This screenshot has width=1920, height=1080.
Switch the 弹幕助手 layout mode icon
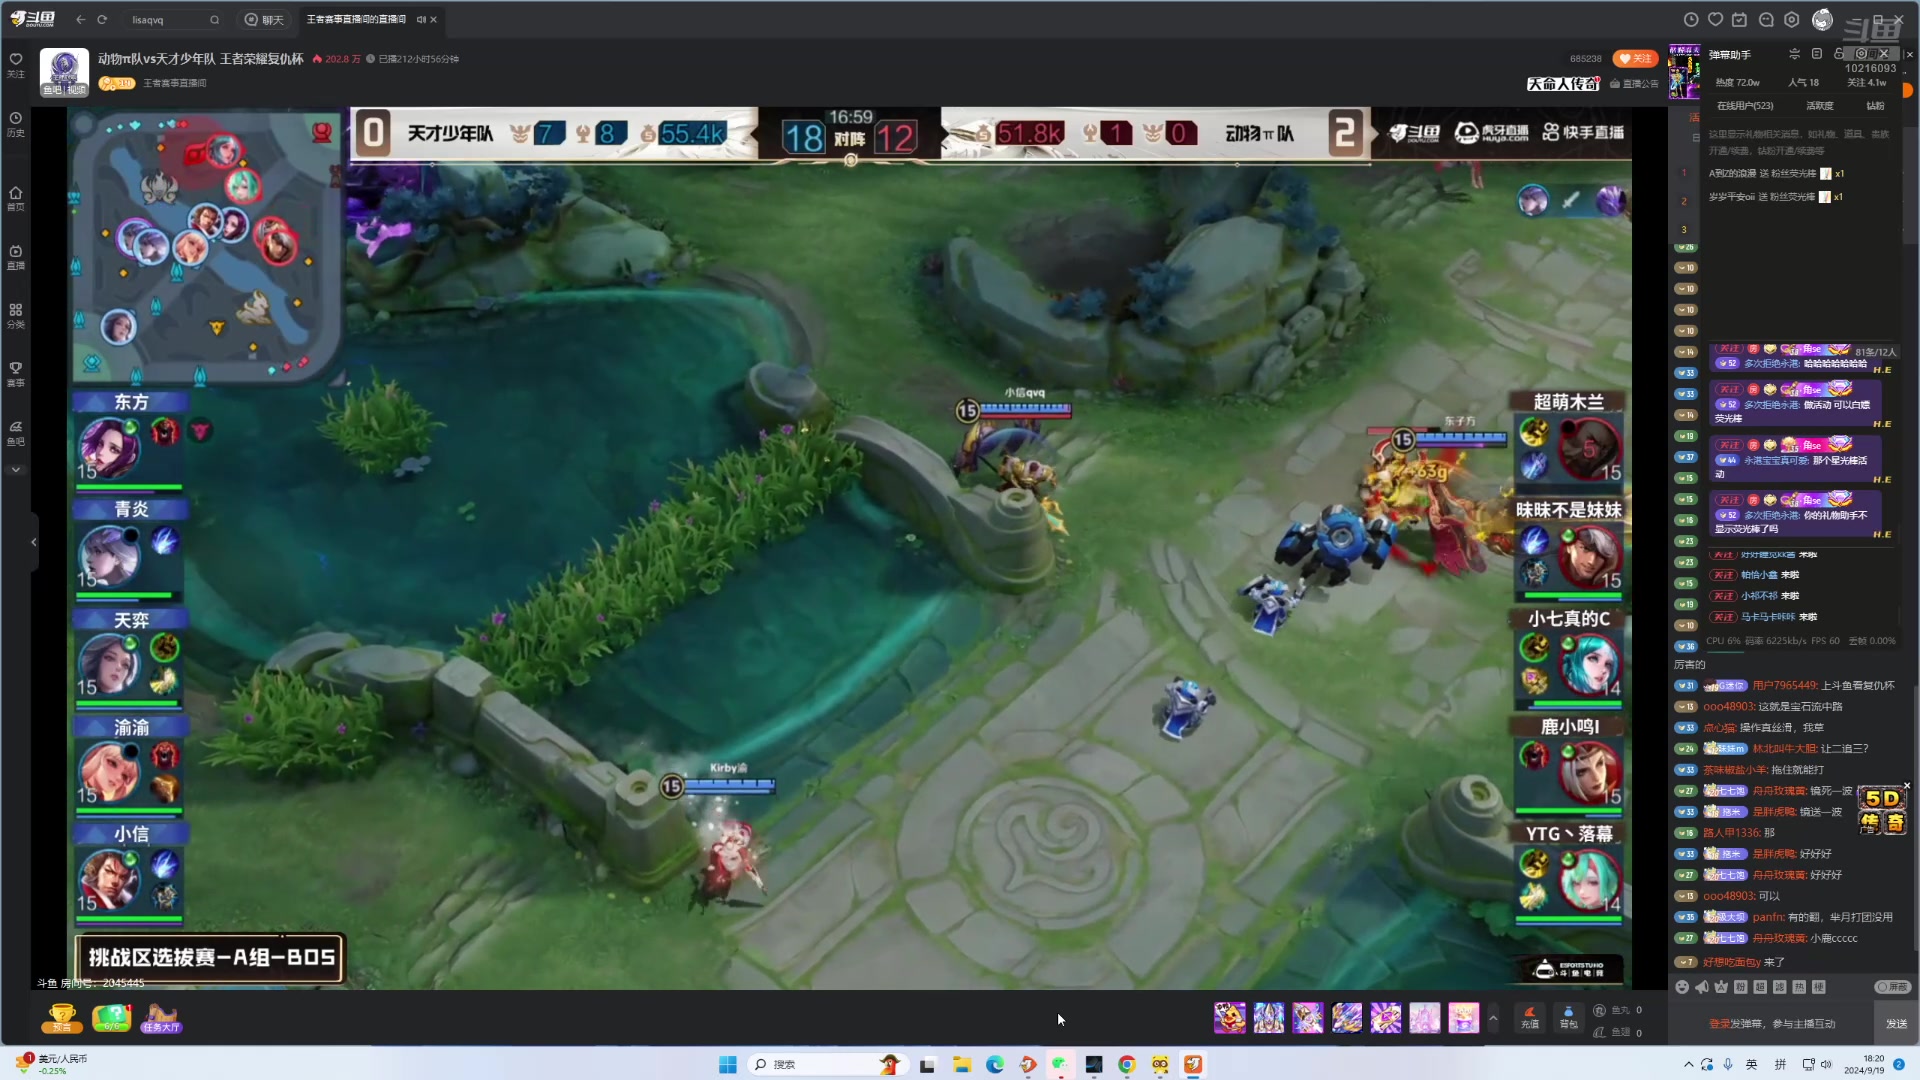tap(1817, 54)
